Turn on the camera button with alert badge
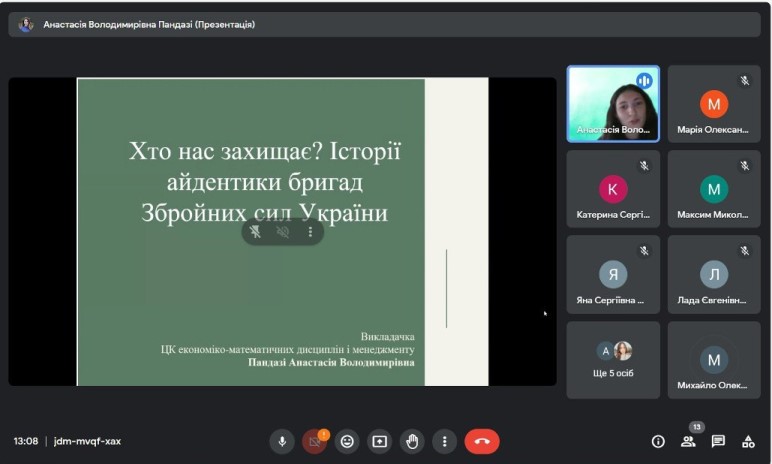The height and width of the screenshot is (464, 772). [315, 441]
